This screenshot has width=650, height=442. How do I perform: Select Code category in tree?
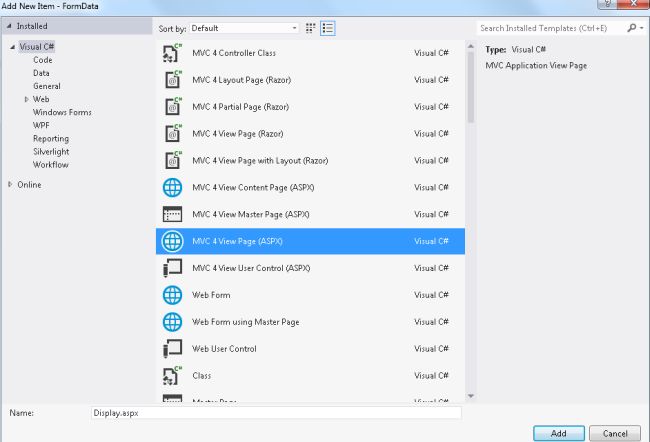43,60
